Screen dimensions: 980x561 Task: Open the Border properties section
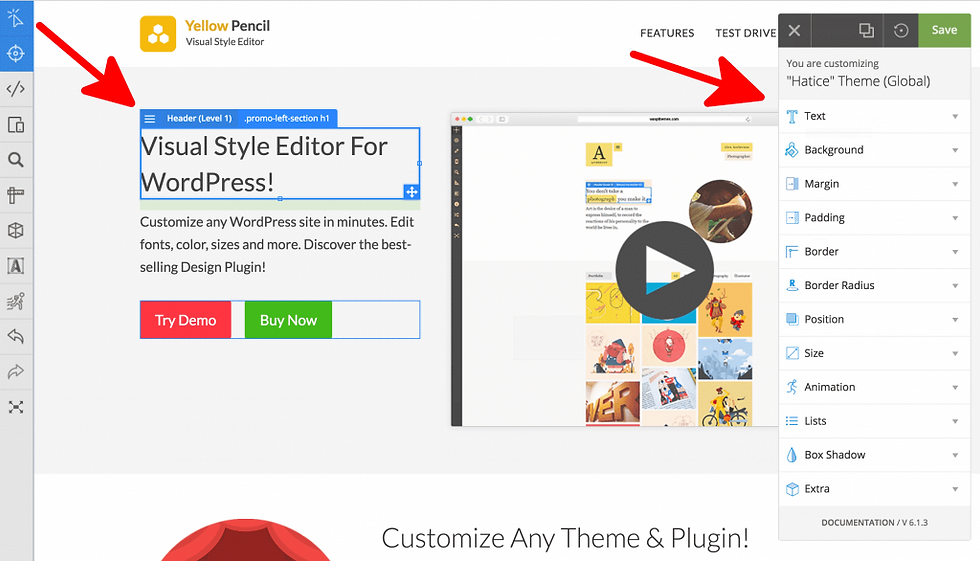[874, 251]
